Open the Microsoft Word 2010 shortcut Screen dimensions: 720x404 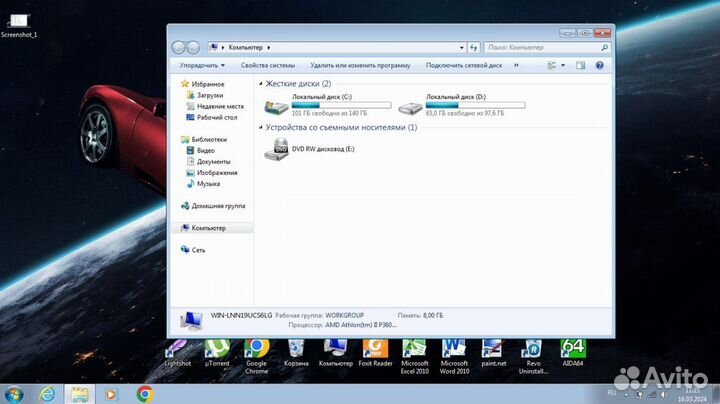point(454,356)
